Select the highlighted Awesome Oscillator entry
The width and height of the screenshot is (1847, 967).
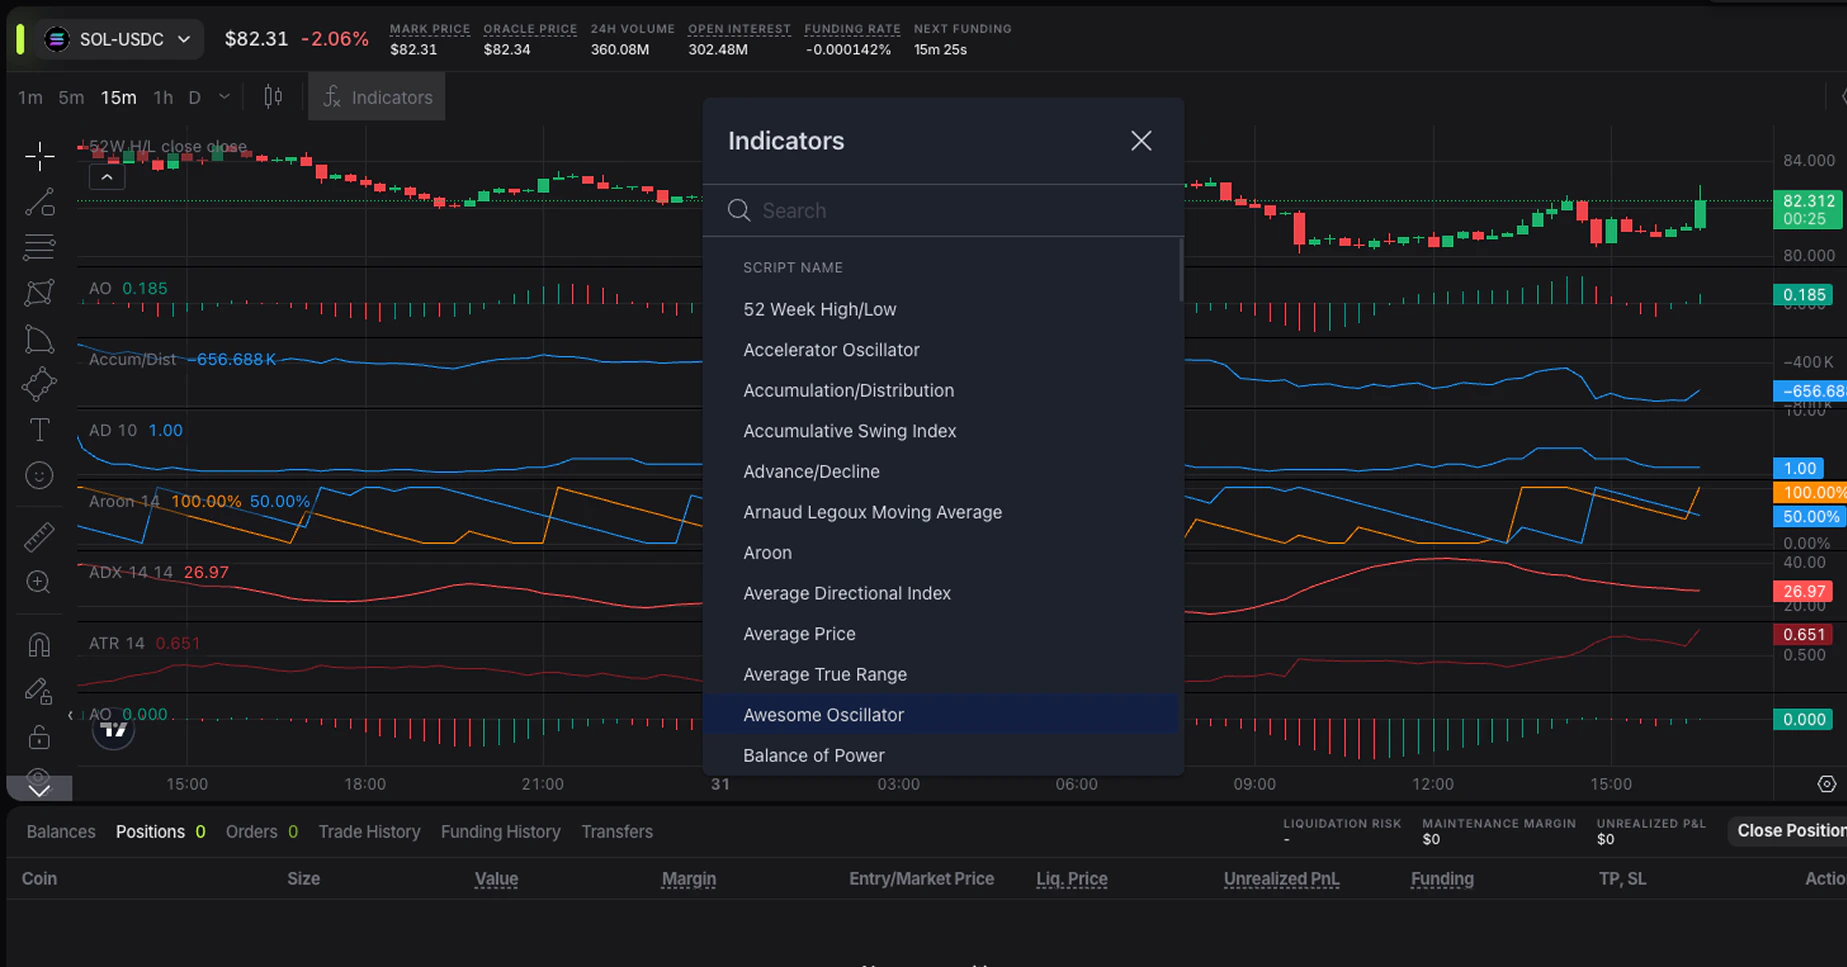click(940, 715)
